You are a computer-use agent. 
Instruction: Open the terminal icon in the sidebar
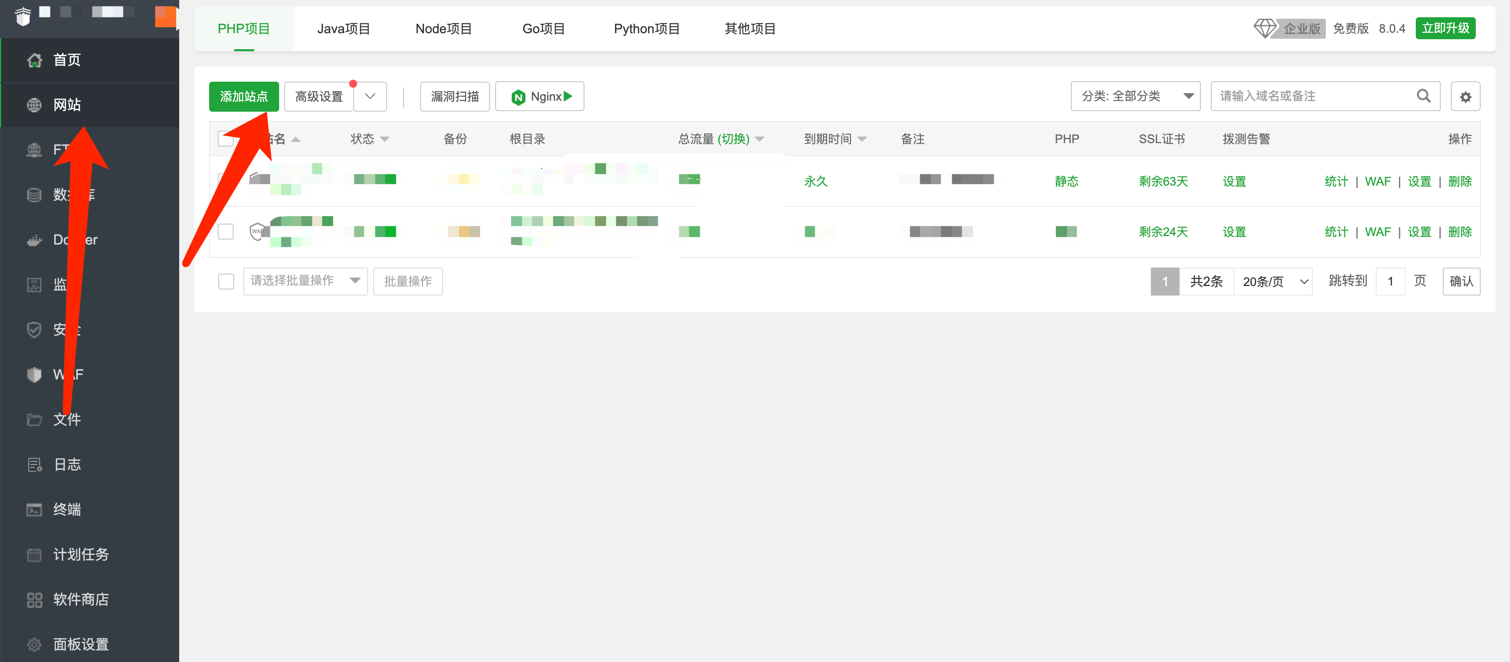pyautogui.click(x=35, y=510)
